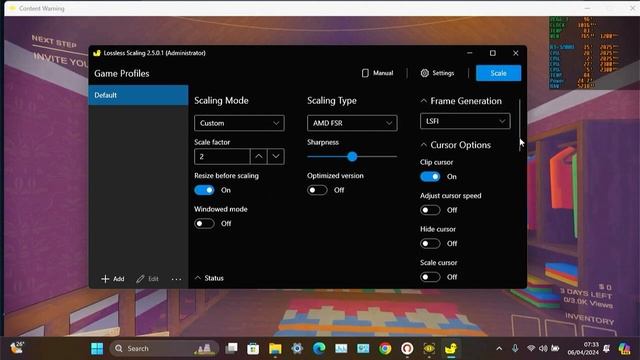Viewport: 640px width, 360px height.
Task: Open the Windows Start menu
Action: click(x=97, y=349)
